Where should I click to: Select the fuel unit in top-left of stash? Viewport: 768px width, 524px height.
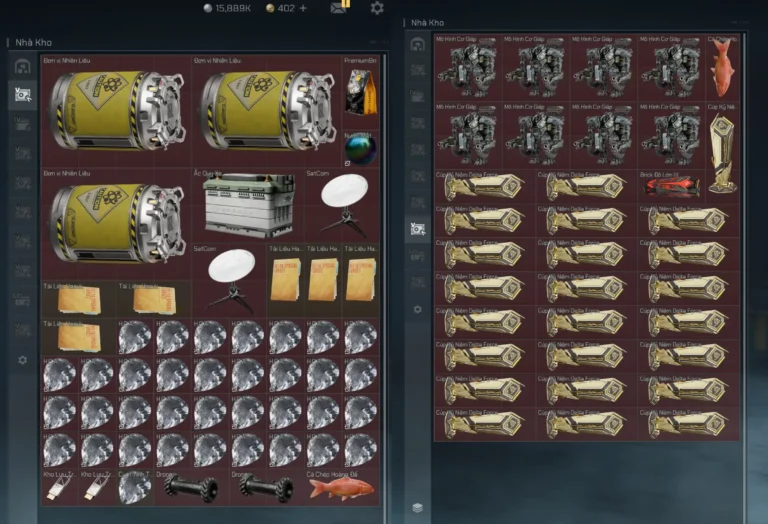116,112
